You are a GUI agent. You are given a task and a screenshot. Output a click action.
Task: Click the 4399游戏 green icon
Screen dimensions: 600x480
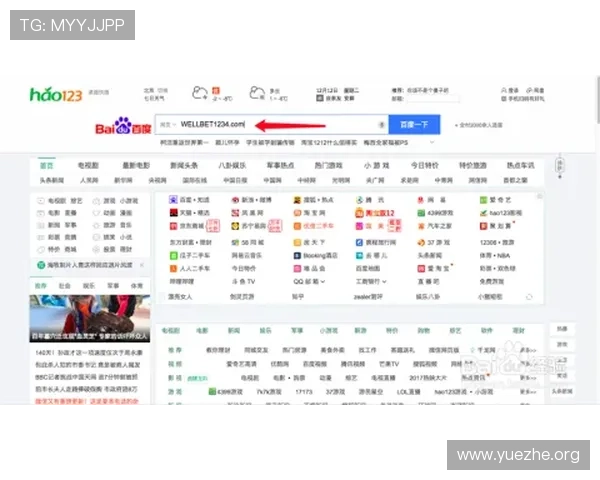pyautogui.click(x=421, y=213)
